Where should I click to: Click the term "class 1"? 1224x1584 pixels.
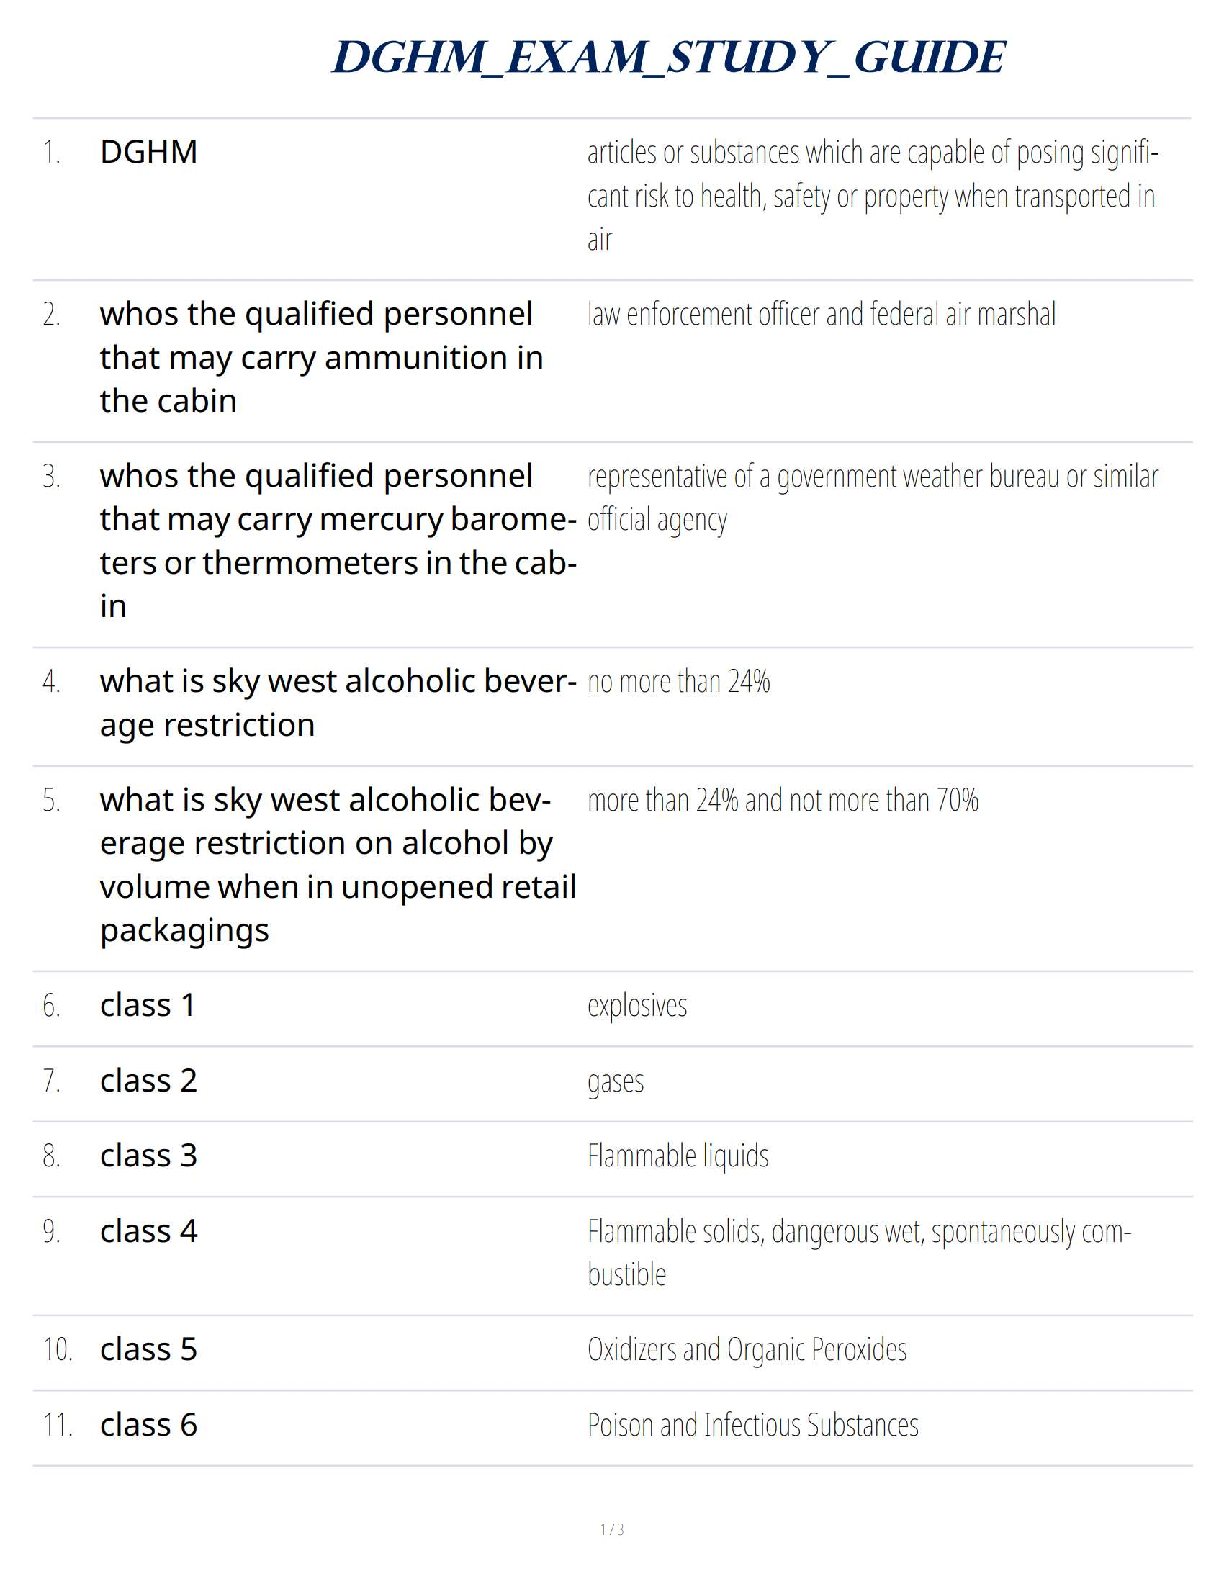click(x=148, y=1005)
